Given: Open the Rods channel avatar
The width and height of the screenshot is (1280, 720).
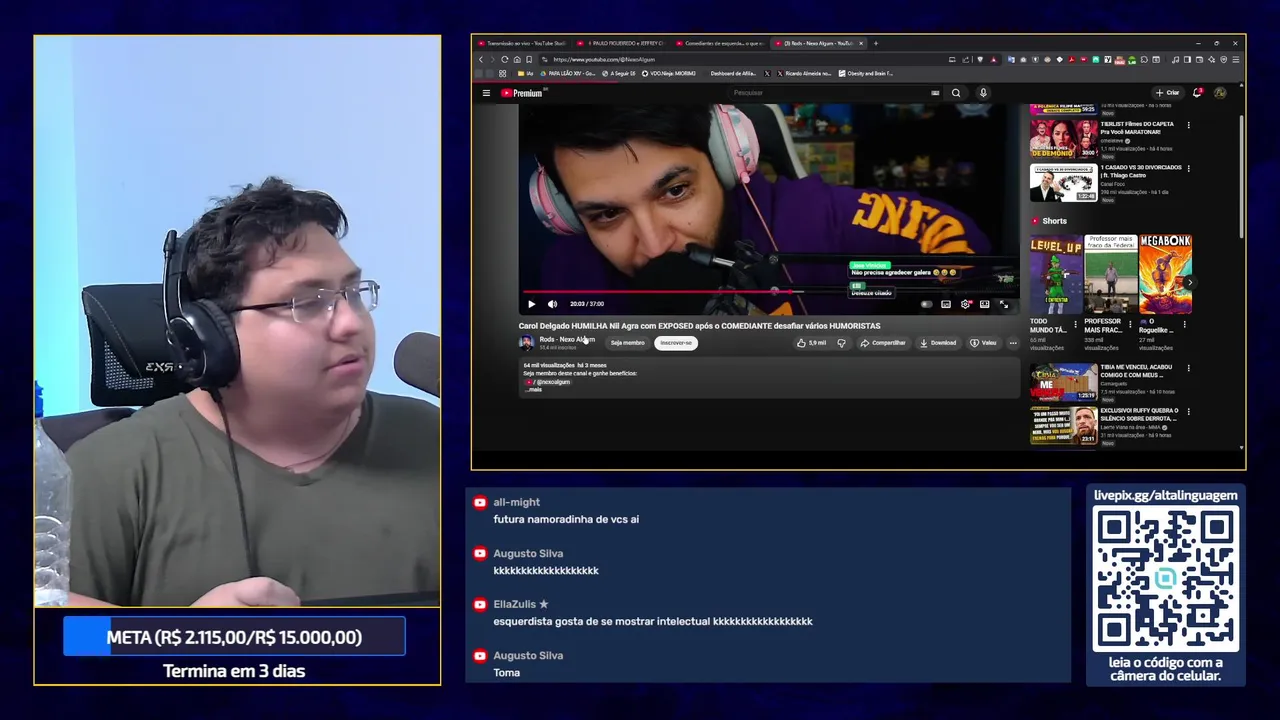Looking at the screenshot, I should click(x=527, y=343).
